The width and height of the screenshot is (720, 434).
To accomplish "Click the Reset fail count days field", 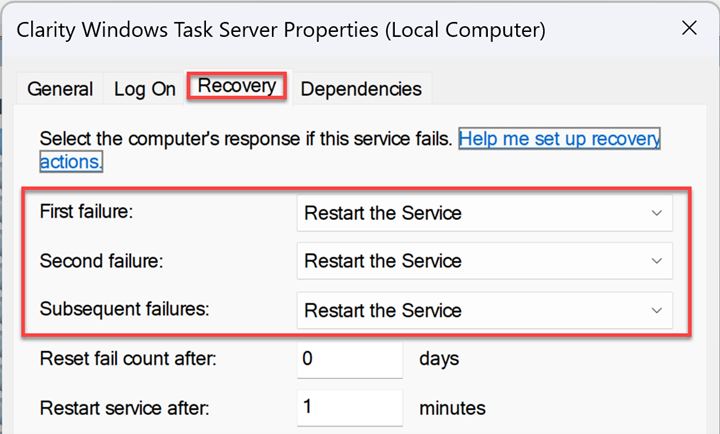I will tap(349, 358).
